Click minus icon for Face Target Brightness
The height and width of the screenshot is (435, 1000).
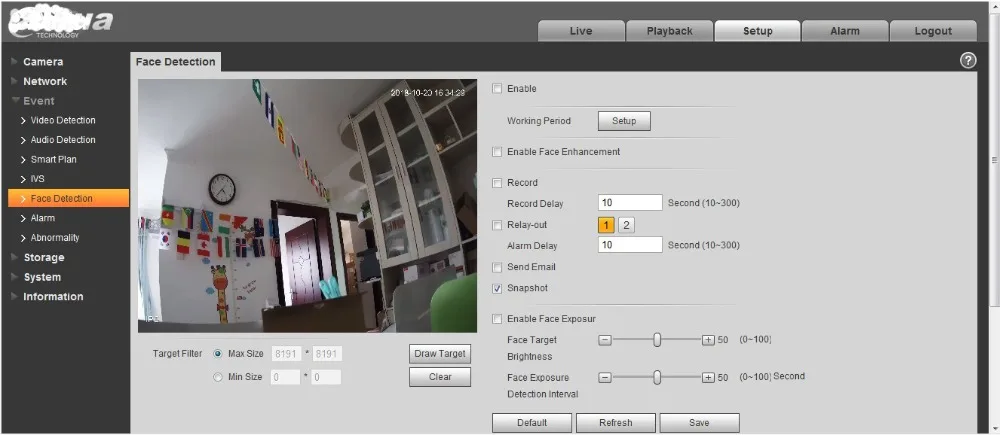point(605,340)
